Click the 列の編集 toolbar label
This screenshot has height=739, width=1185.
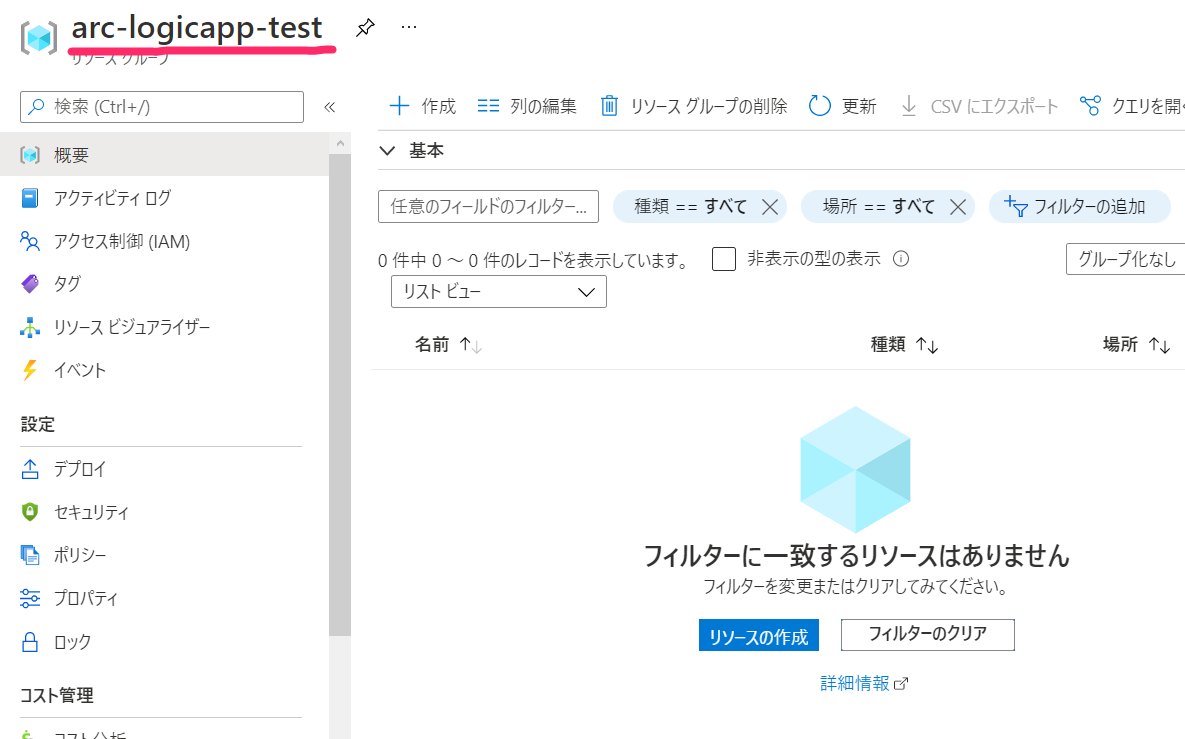point(543,107)
